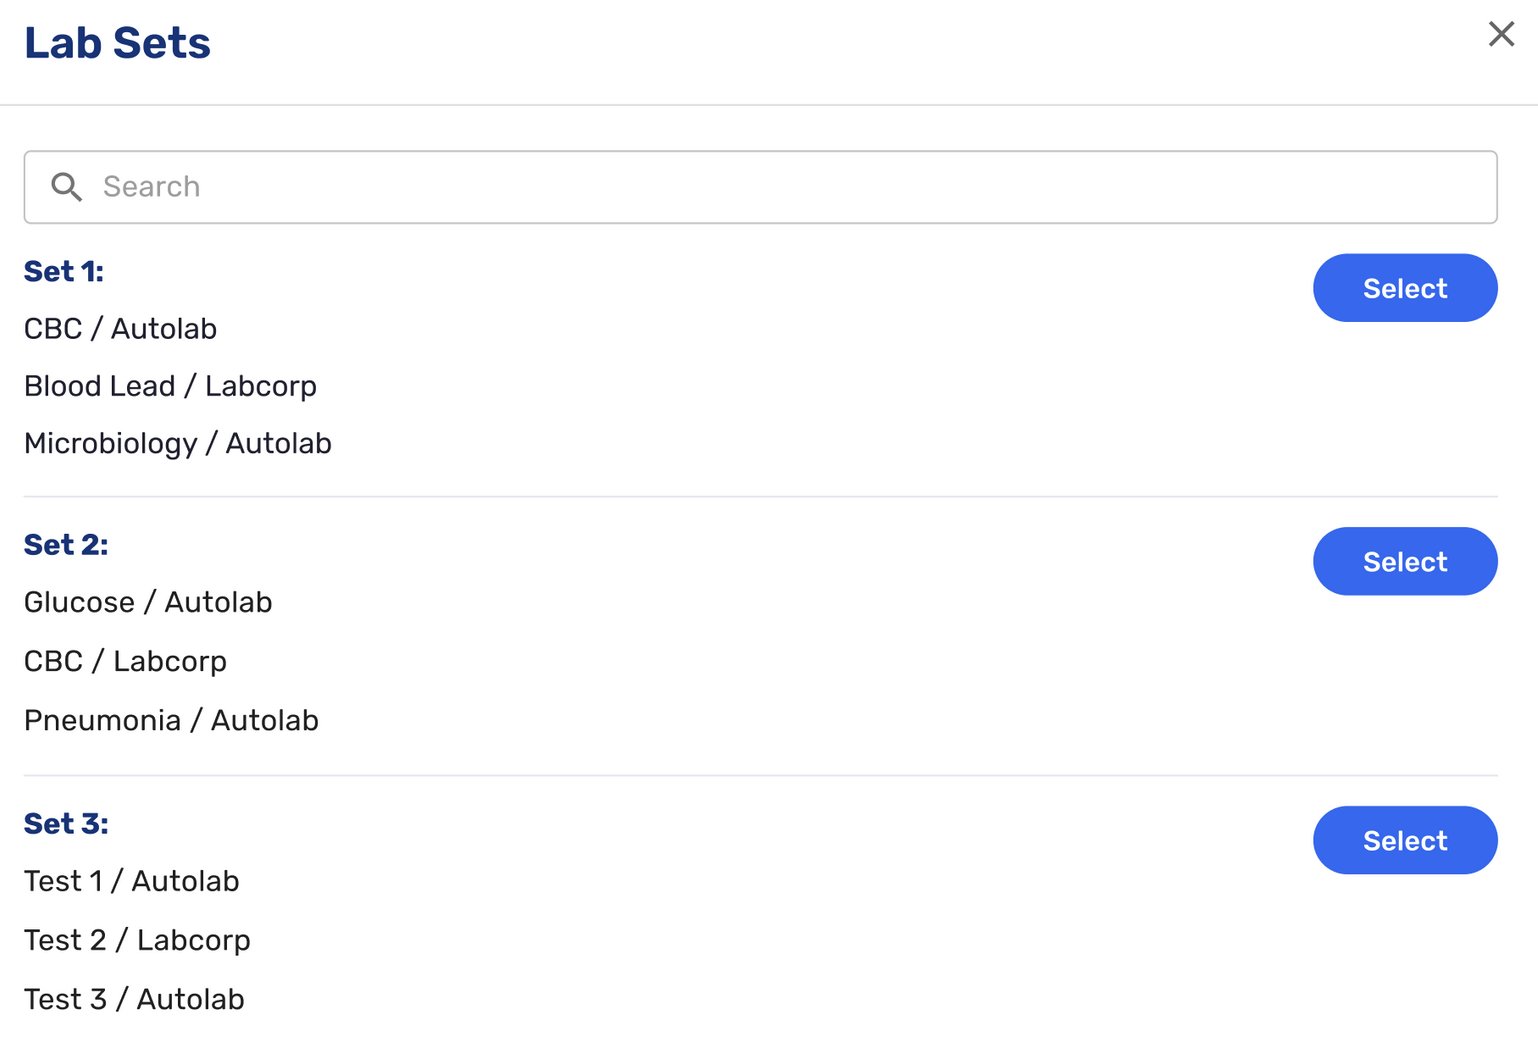Click the CBC / Labcorp entry
Image resolution: width=1538 pixels, height=1056 pixels.
click(125, 661)
